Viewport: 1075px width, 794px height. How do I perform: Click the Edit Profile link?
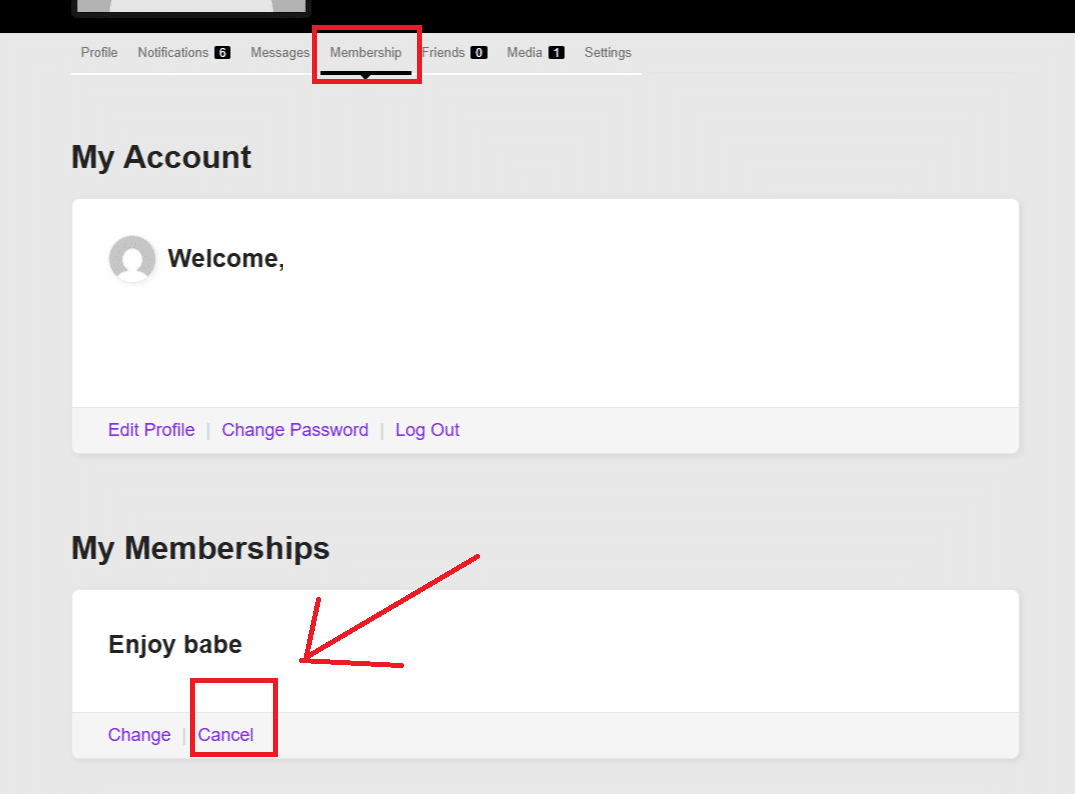click(x=152, y=430)
